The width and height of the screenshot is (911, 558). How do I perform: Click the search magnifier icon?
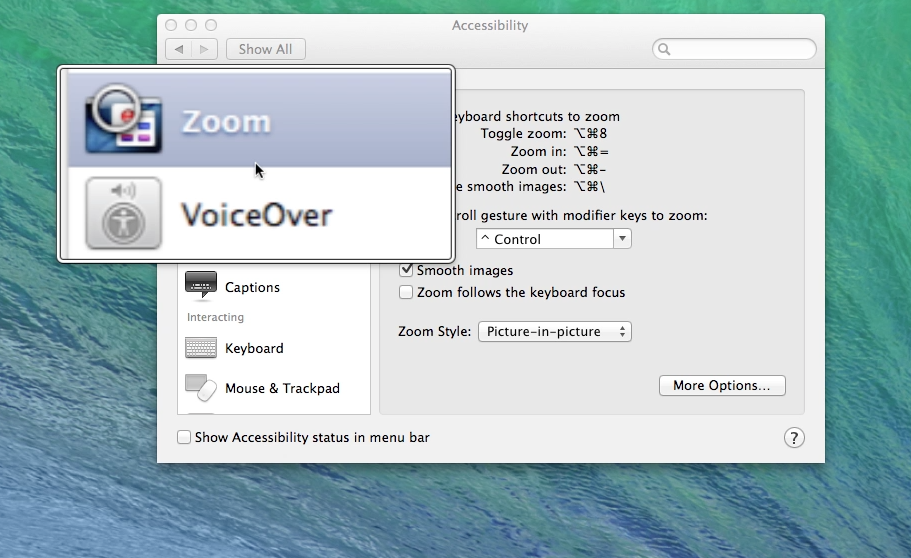point(664,49)
